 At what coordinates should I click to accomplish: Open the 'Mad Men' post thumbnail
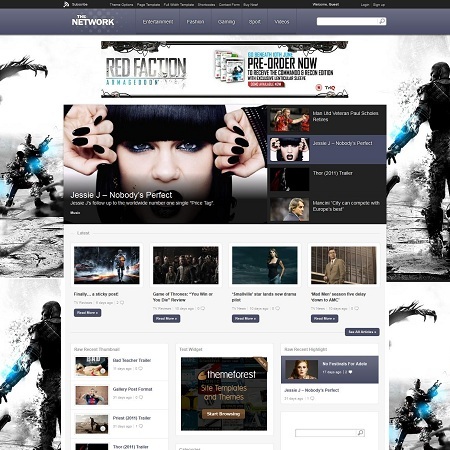coord(344,265)
